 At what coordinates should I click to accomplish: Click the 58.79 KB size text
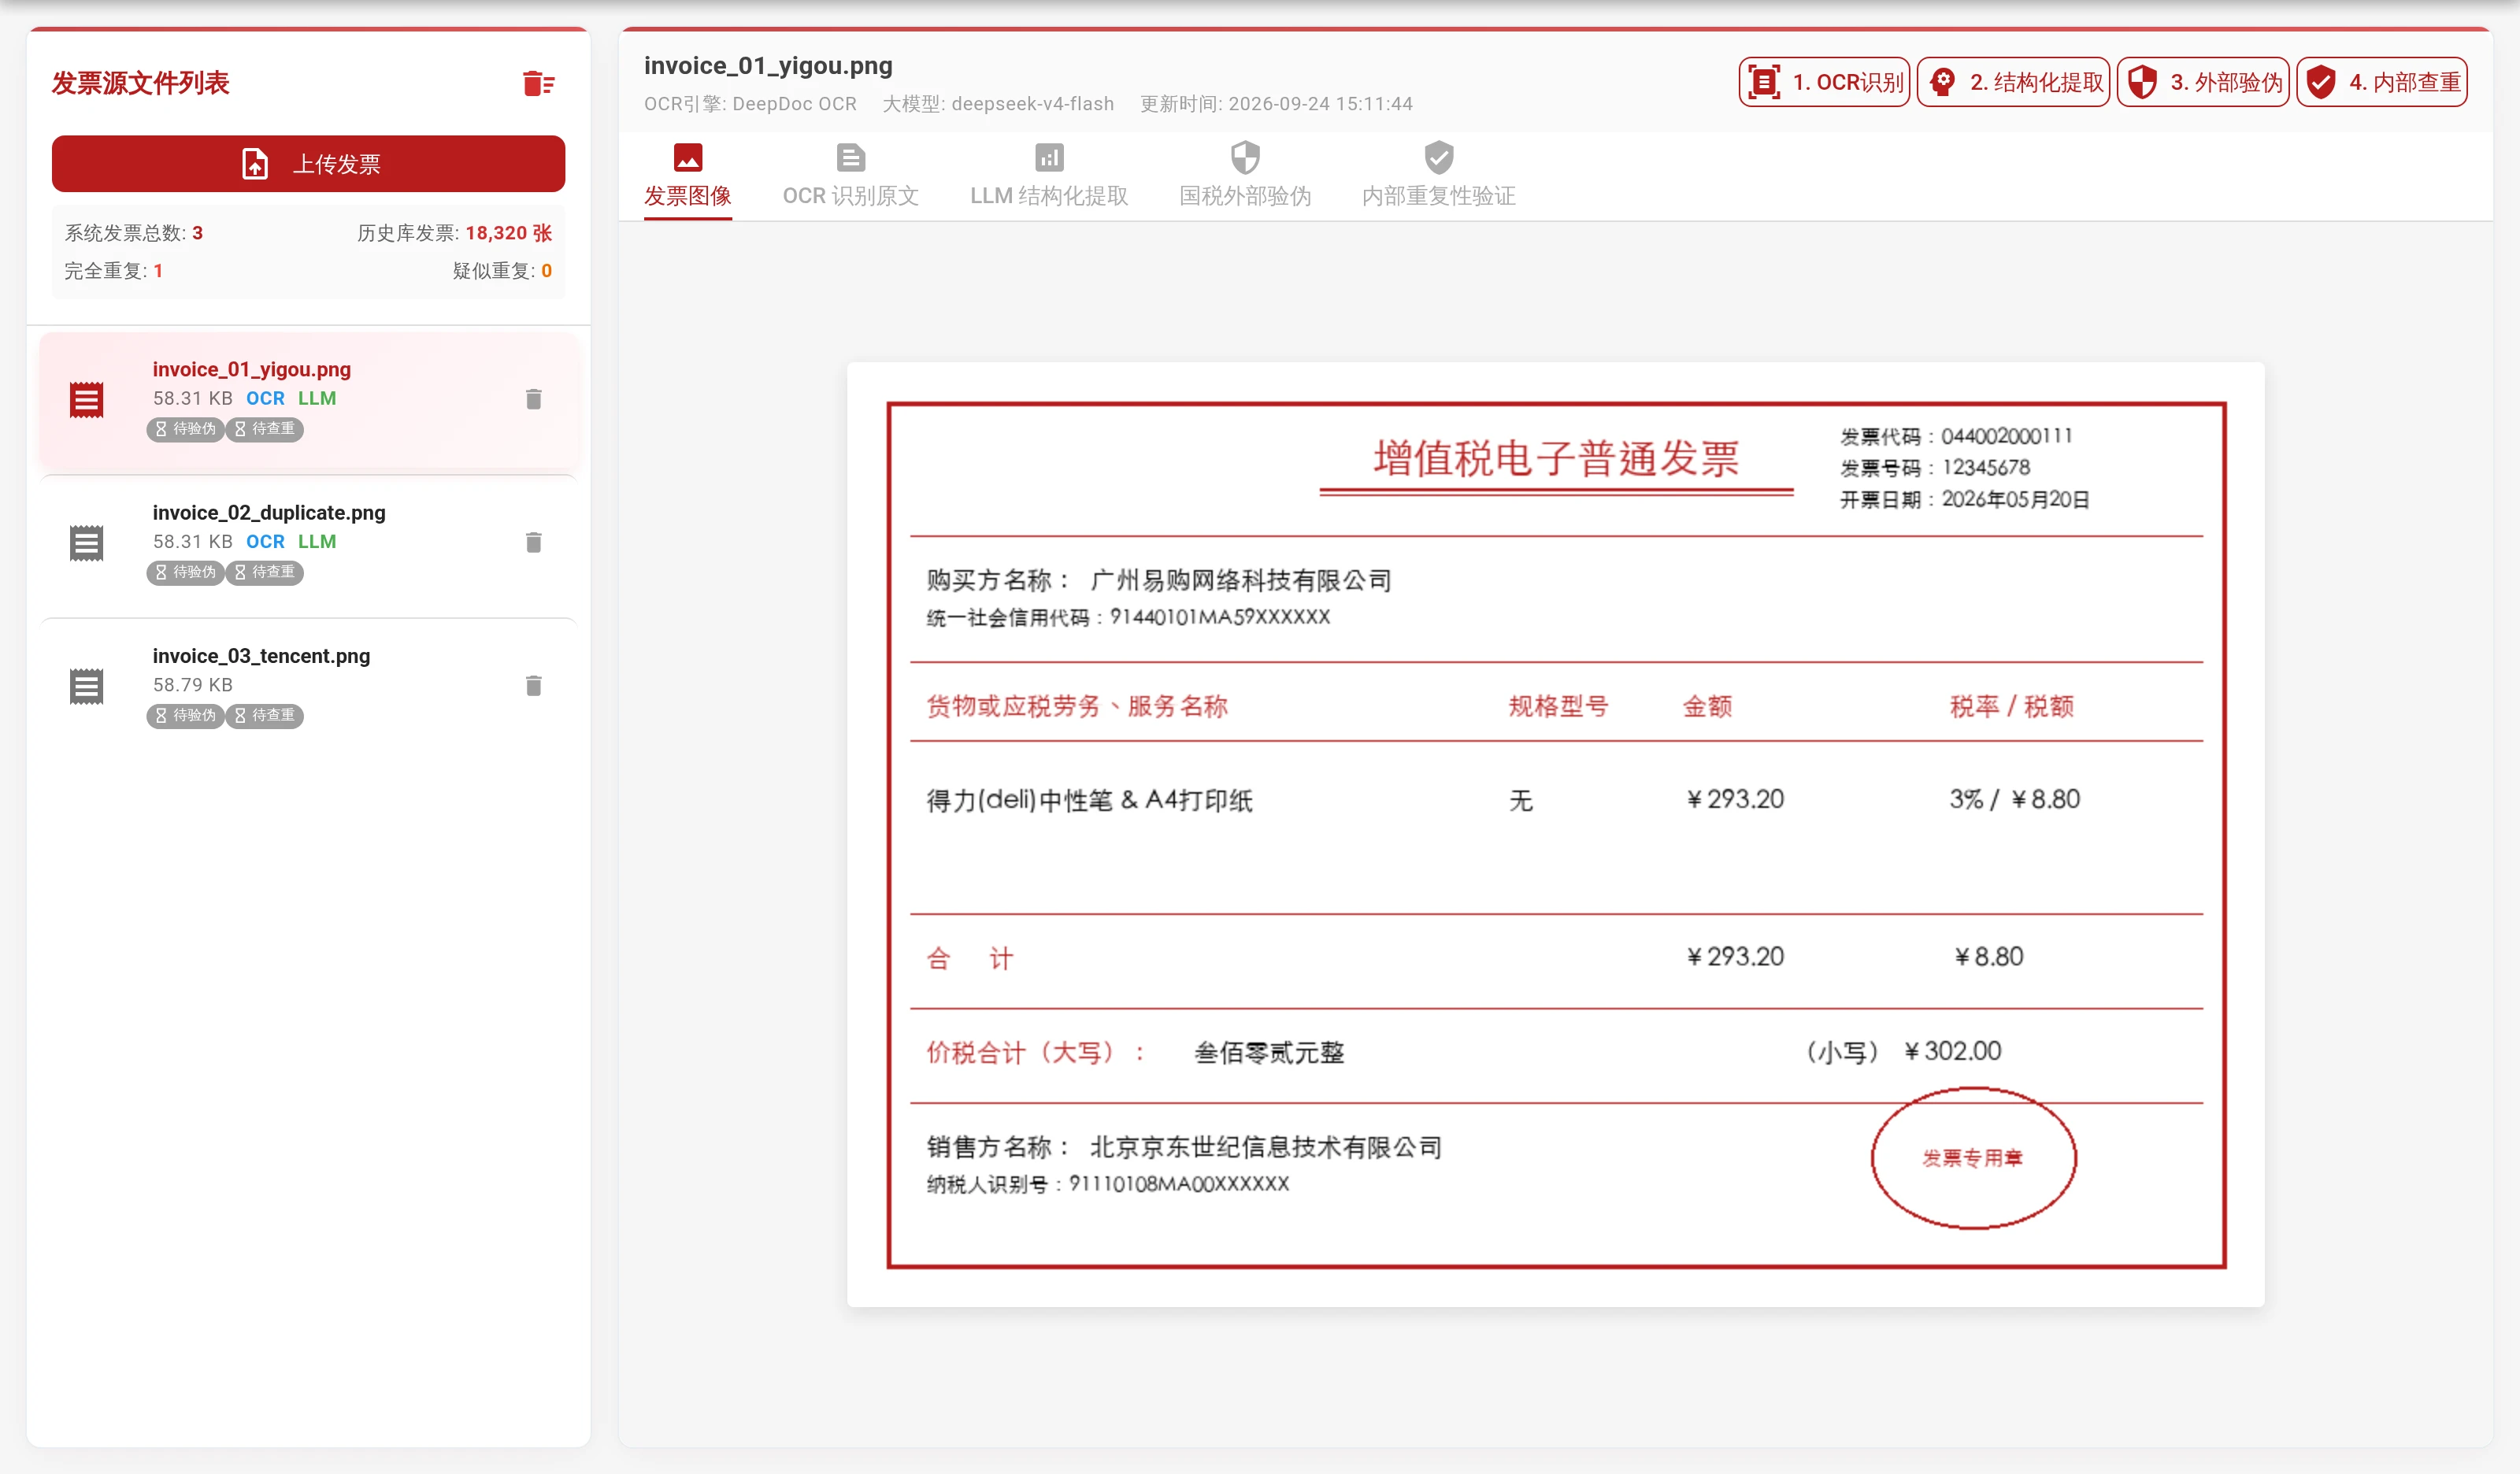click(x=193, y=684)
